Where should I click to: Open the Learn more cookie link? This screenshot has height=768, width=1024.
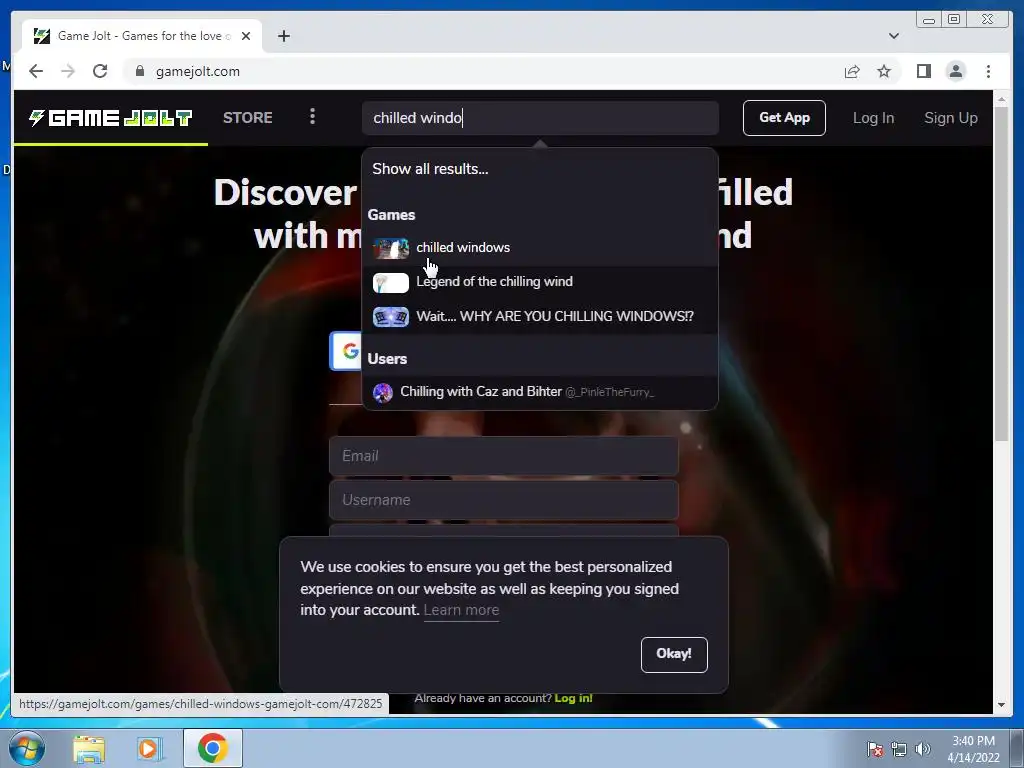tap(461, 610)
